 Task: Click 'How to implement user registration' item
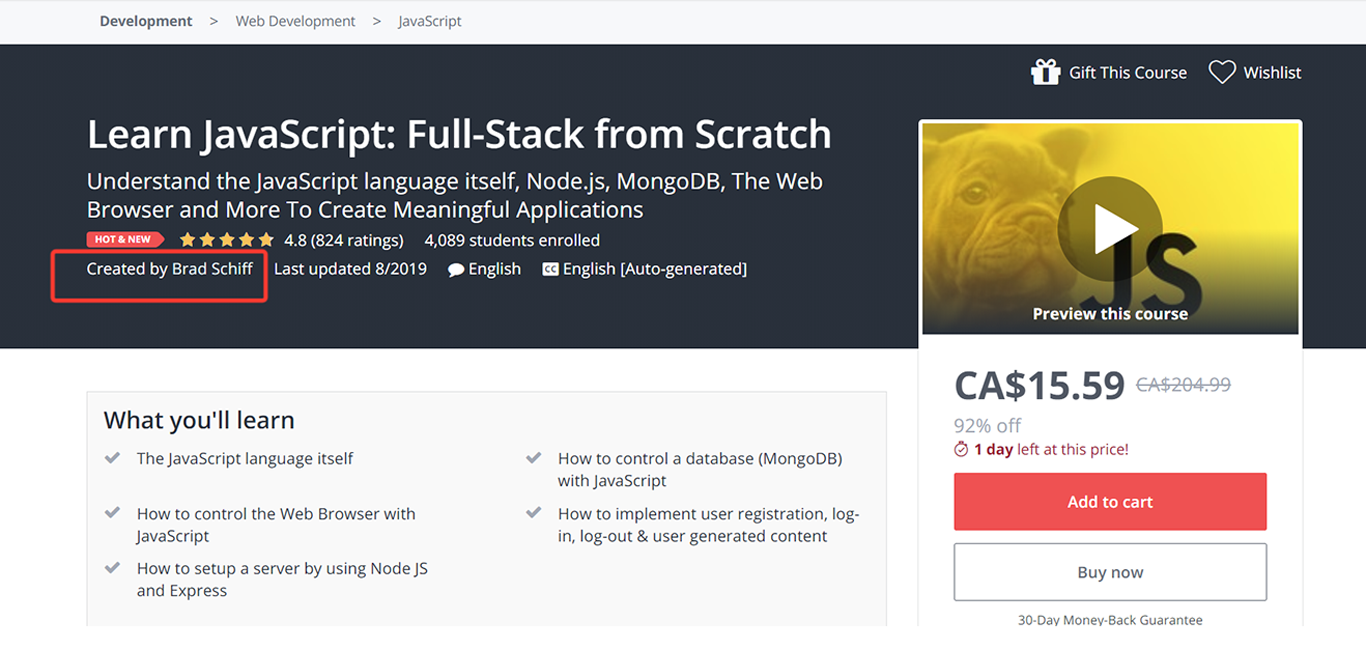(709, 525)
